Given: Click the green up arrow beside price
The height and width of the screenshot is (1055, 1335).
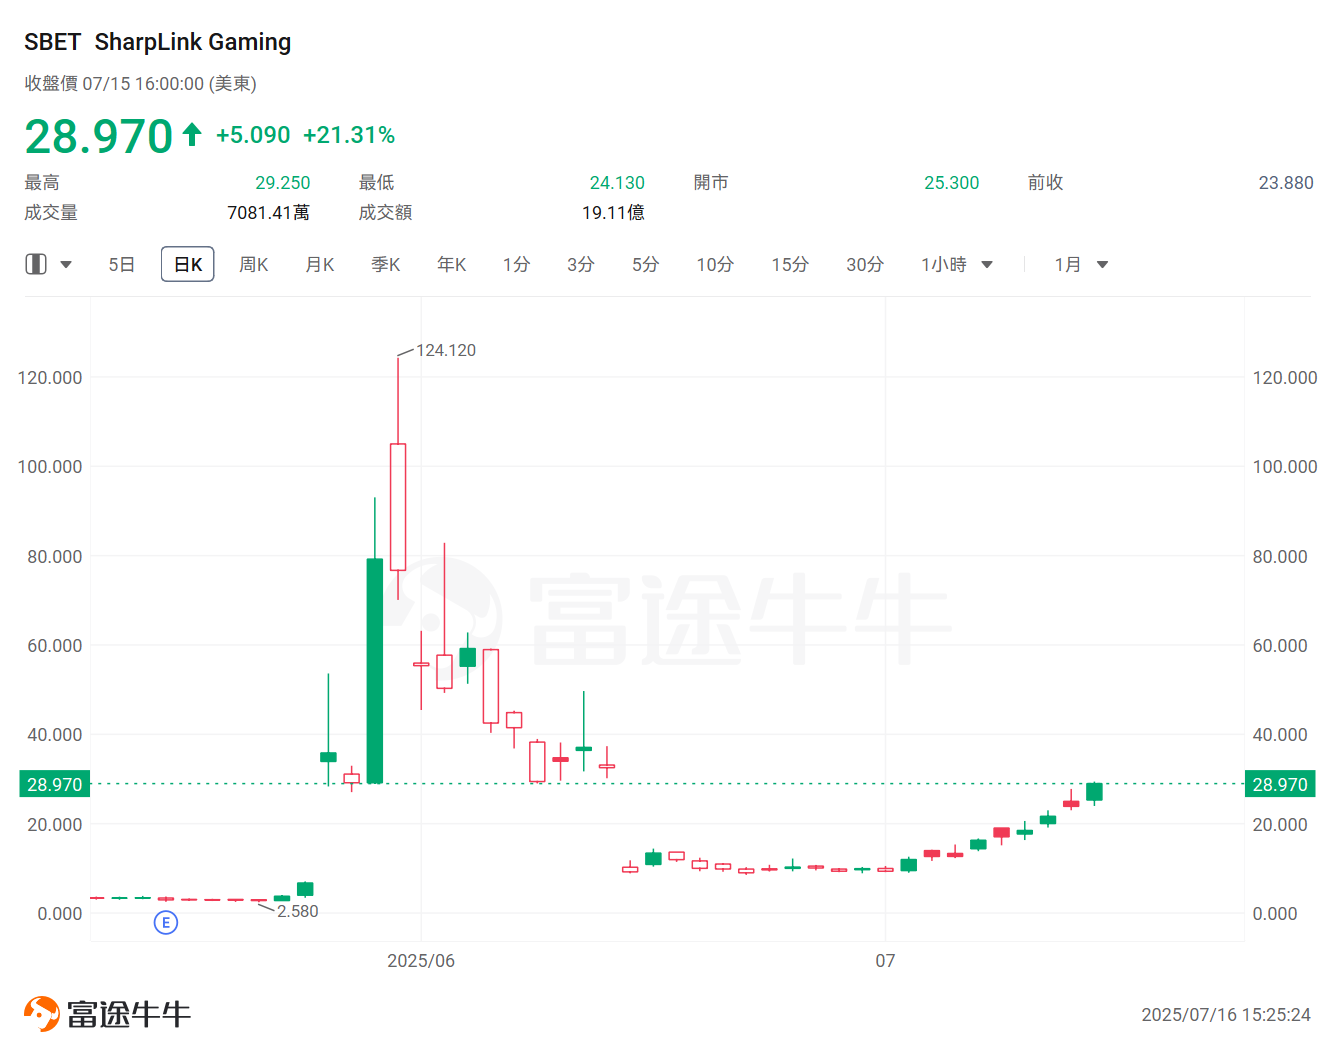Looking at the screenshot, I should pyautogui.click(x=192, y=135).
